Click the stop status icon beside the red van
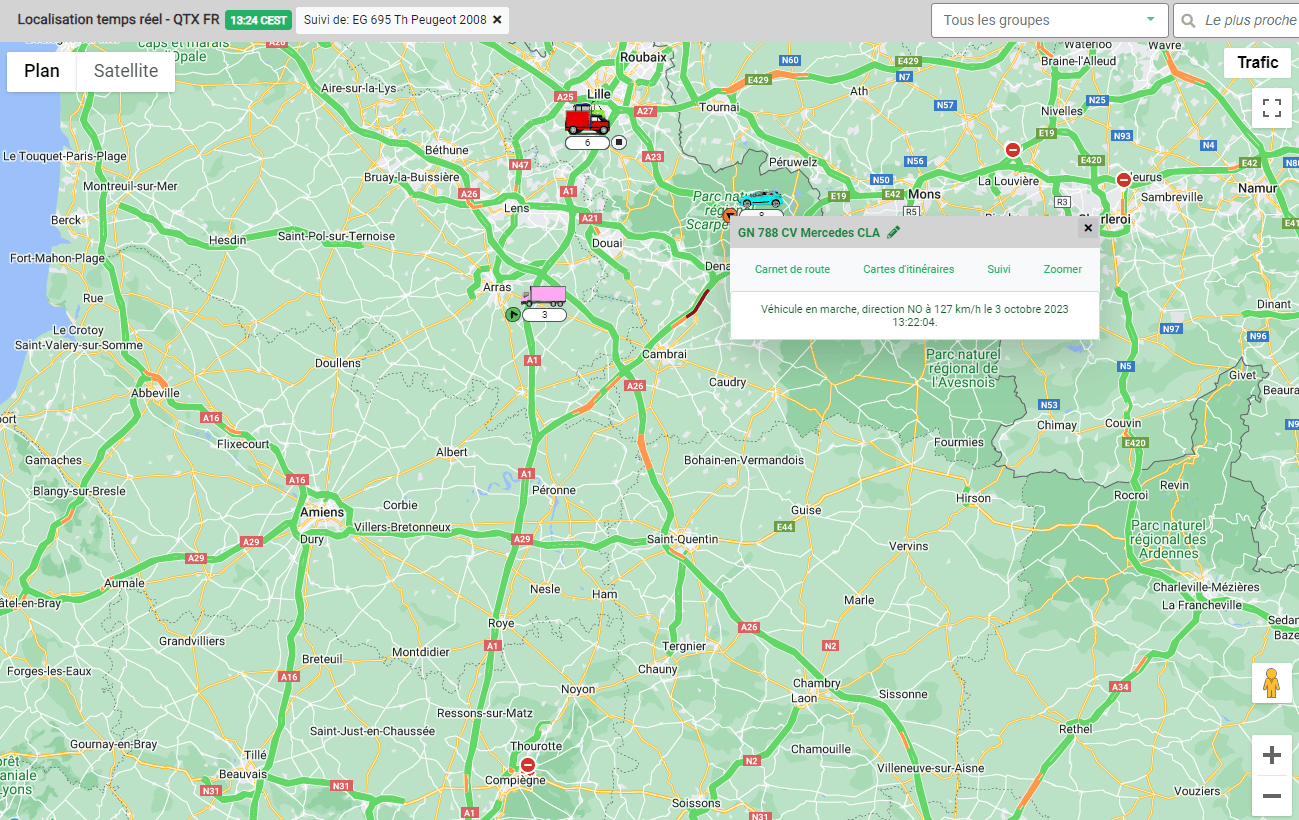The height and width of the screenshot is (820, 1299). (619, 142)
